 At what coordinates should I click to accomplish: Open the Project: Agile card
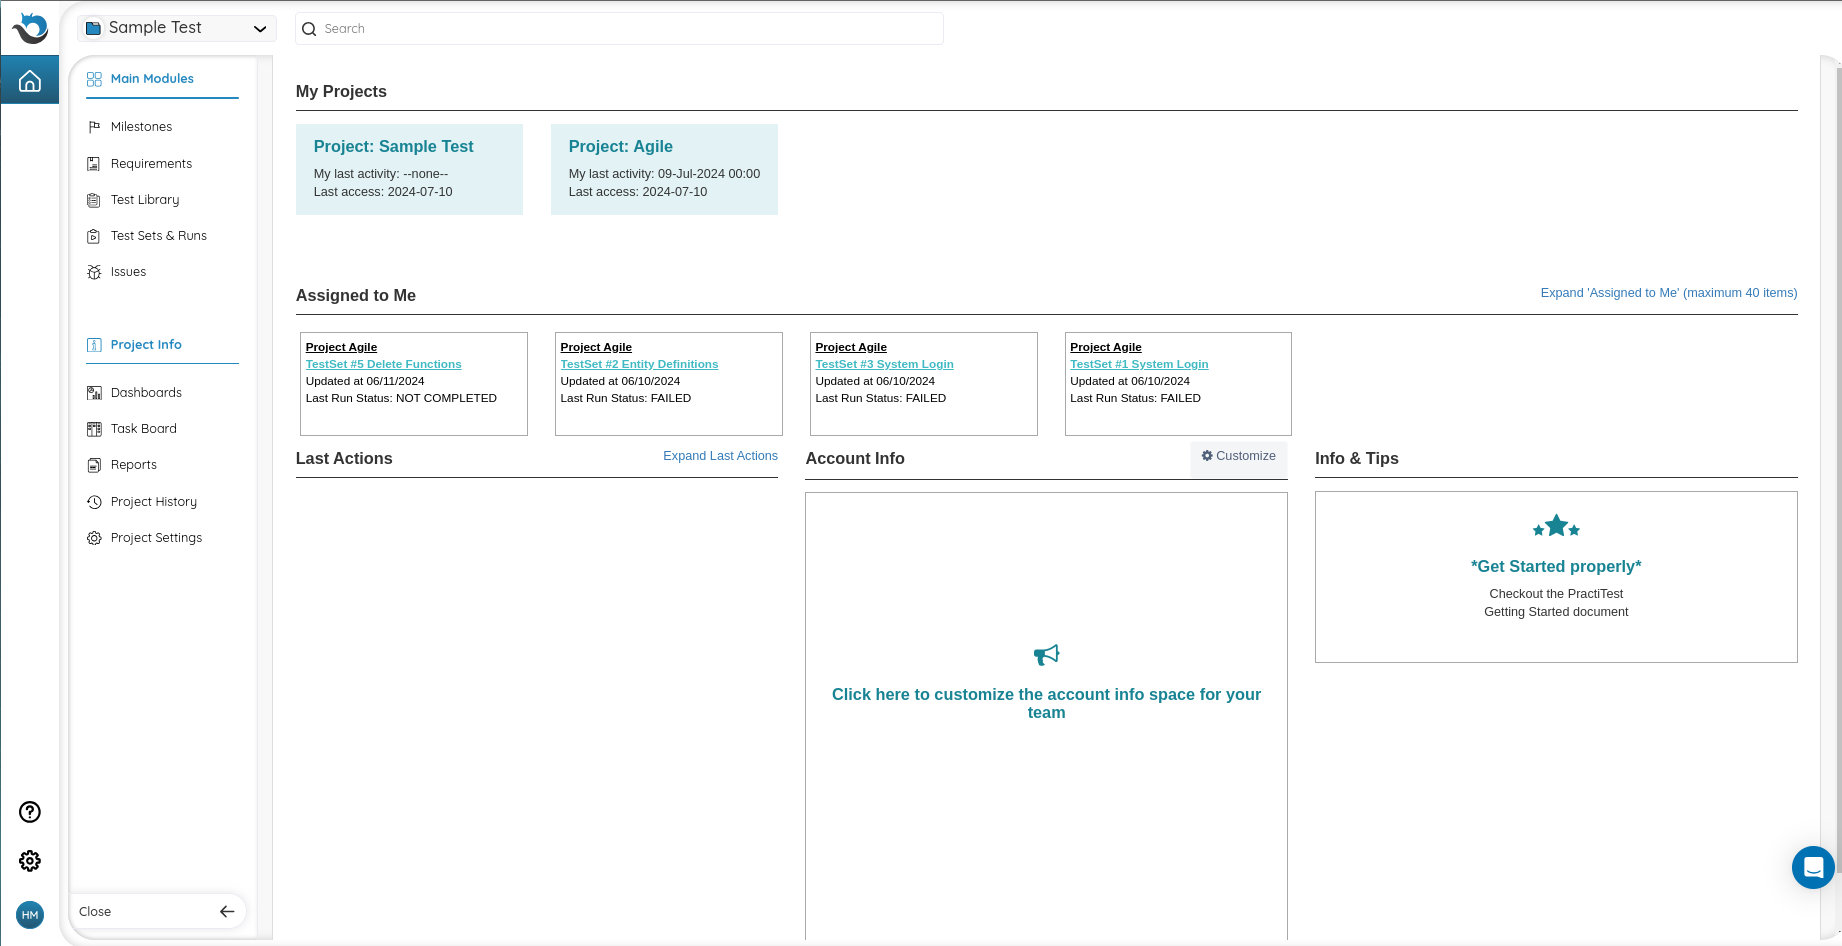(664, 169)
